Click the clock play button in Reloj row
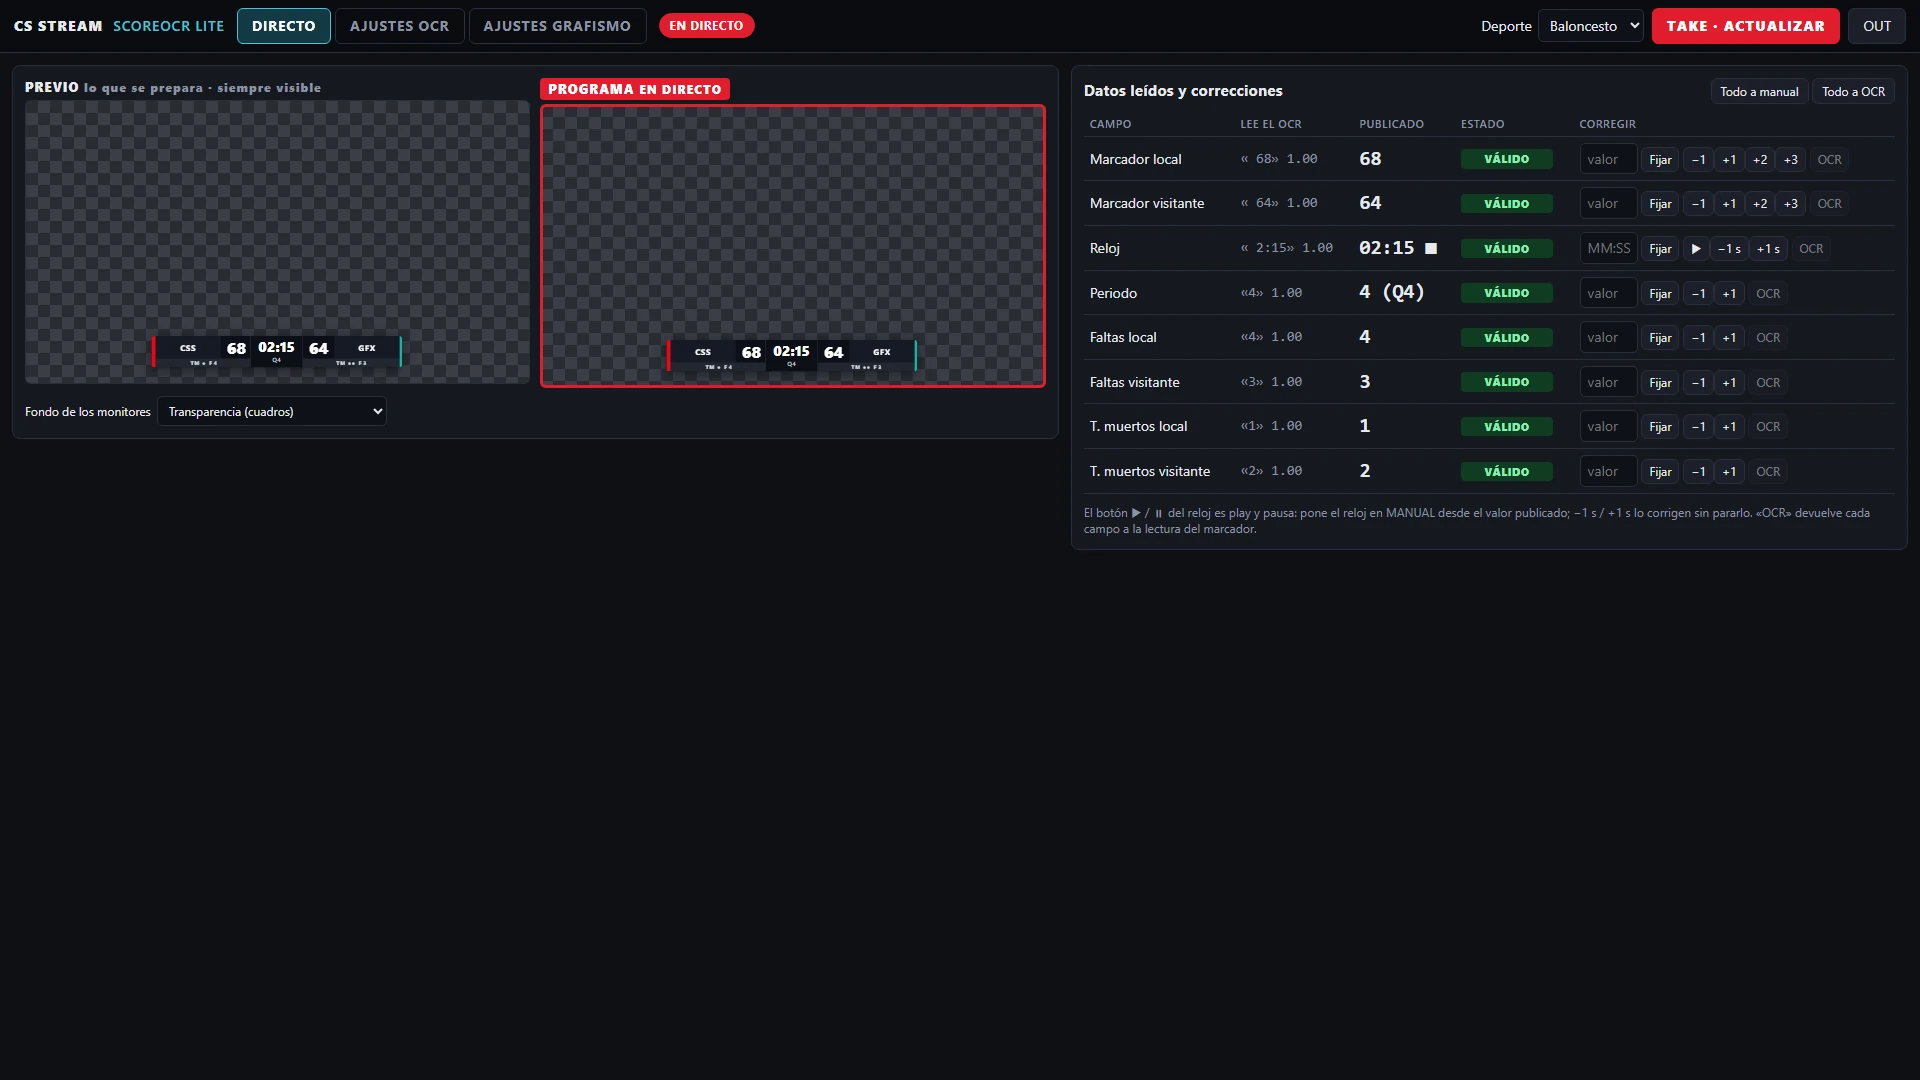 [x=1696, y=249]
